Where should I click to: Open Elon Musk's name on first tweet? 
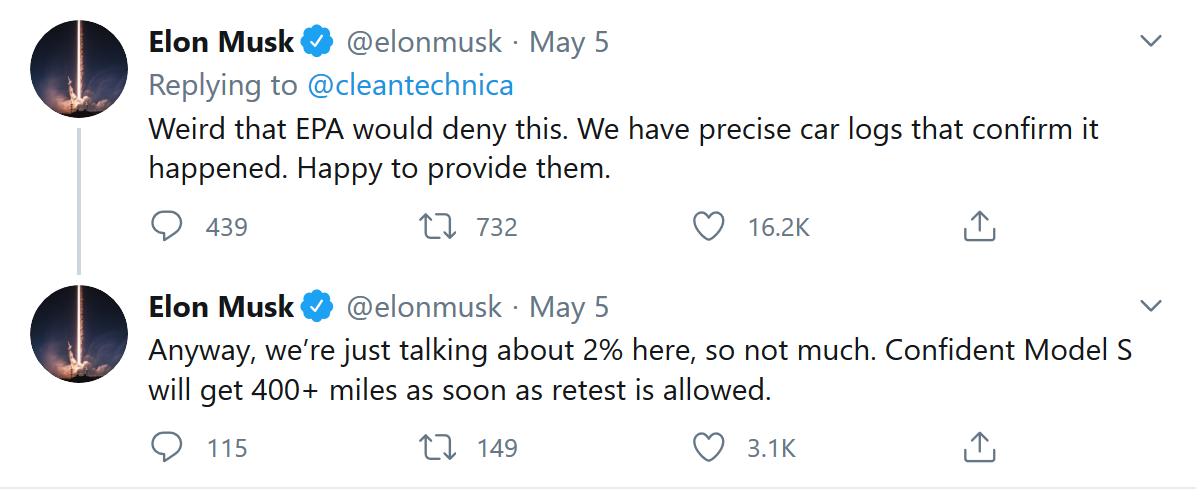click(x=221, y=42)
